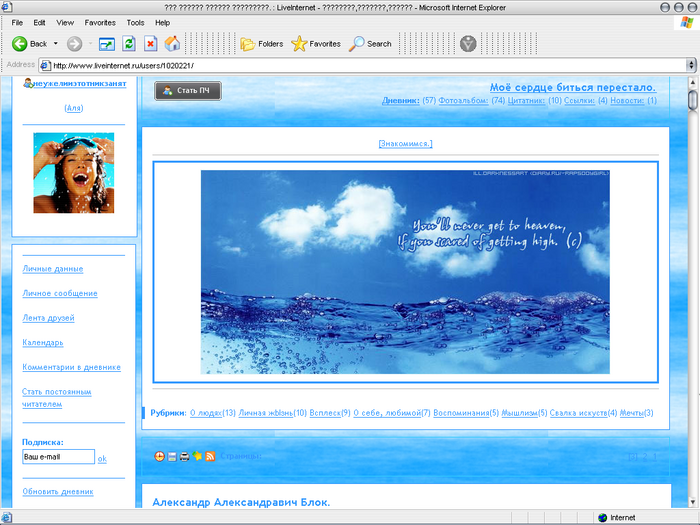Image resolution: width=700 pixels, height=525 pixels.
Task: Open the Мышлизм rubric link
Action: (x=520, y=413)
